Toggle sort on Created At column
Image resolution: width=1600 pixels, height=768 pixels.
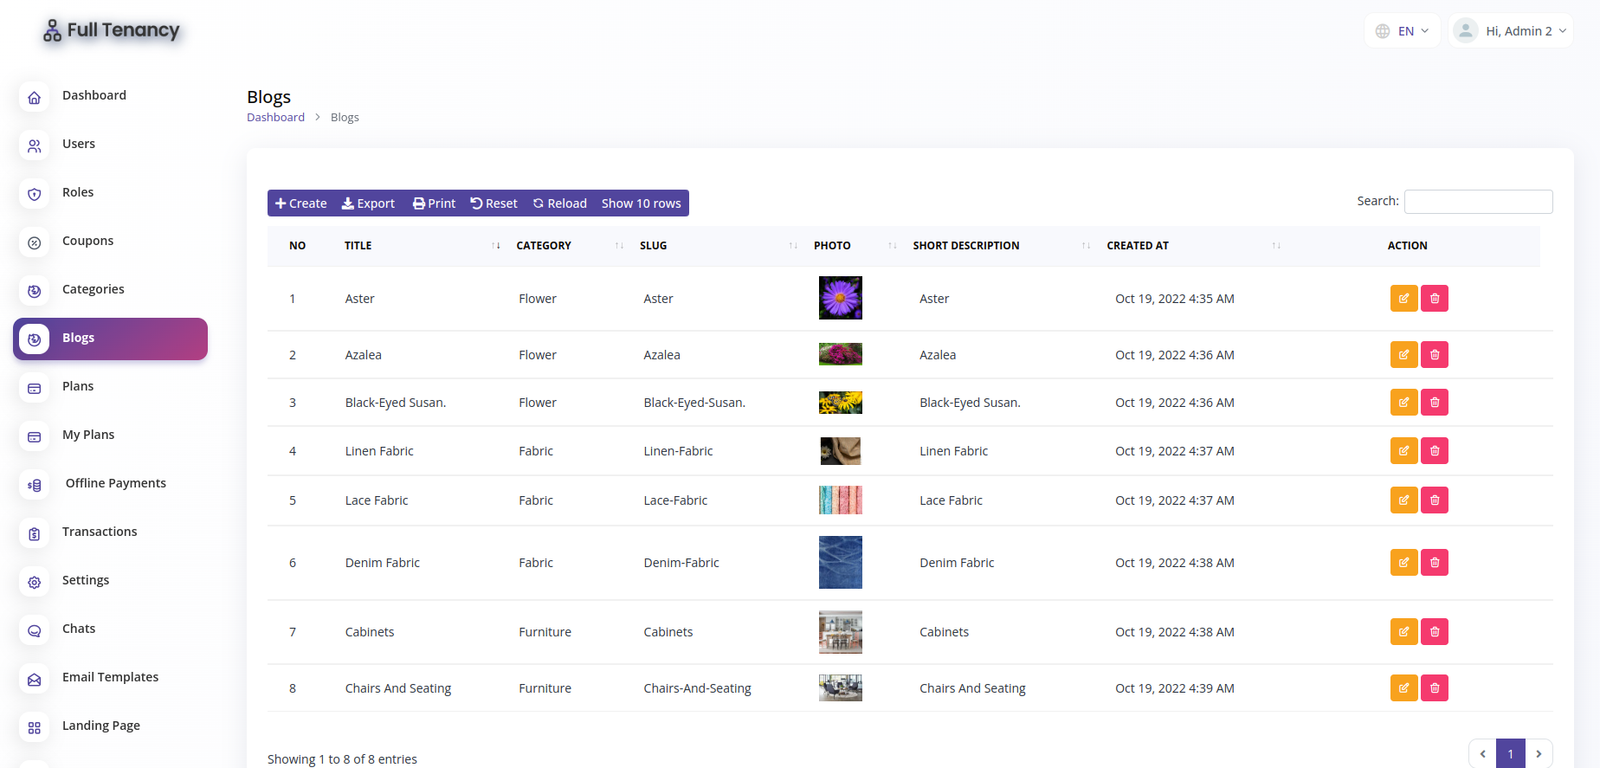1276,246
